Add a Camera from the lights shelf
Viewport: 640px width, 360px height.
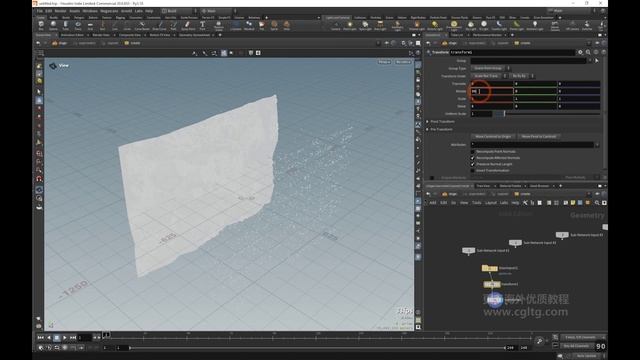click(x=336, y=26)
